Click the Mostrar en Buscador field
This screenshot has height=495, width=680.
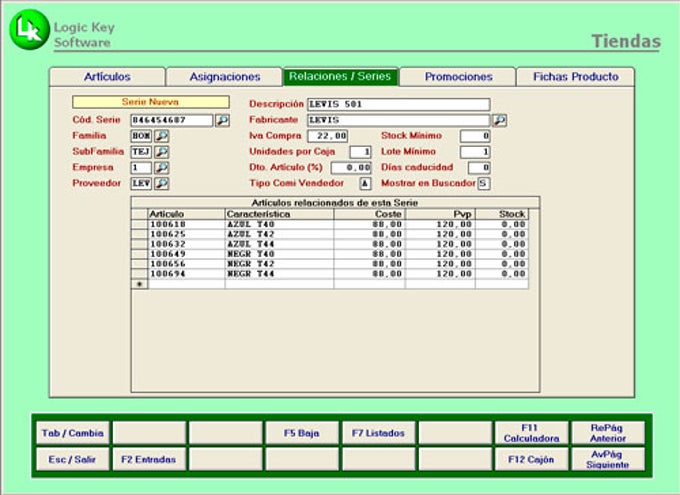484,184
